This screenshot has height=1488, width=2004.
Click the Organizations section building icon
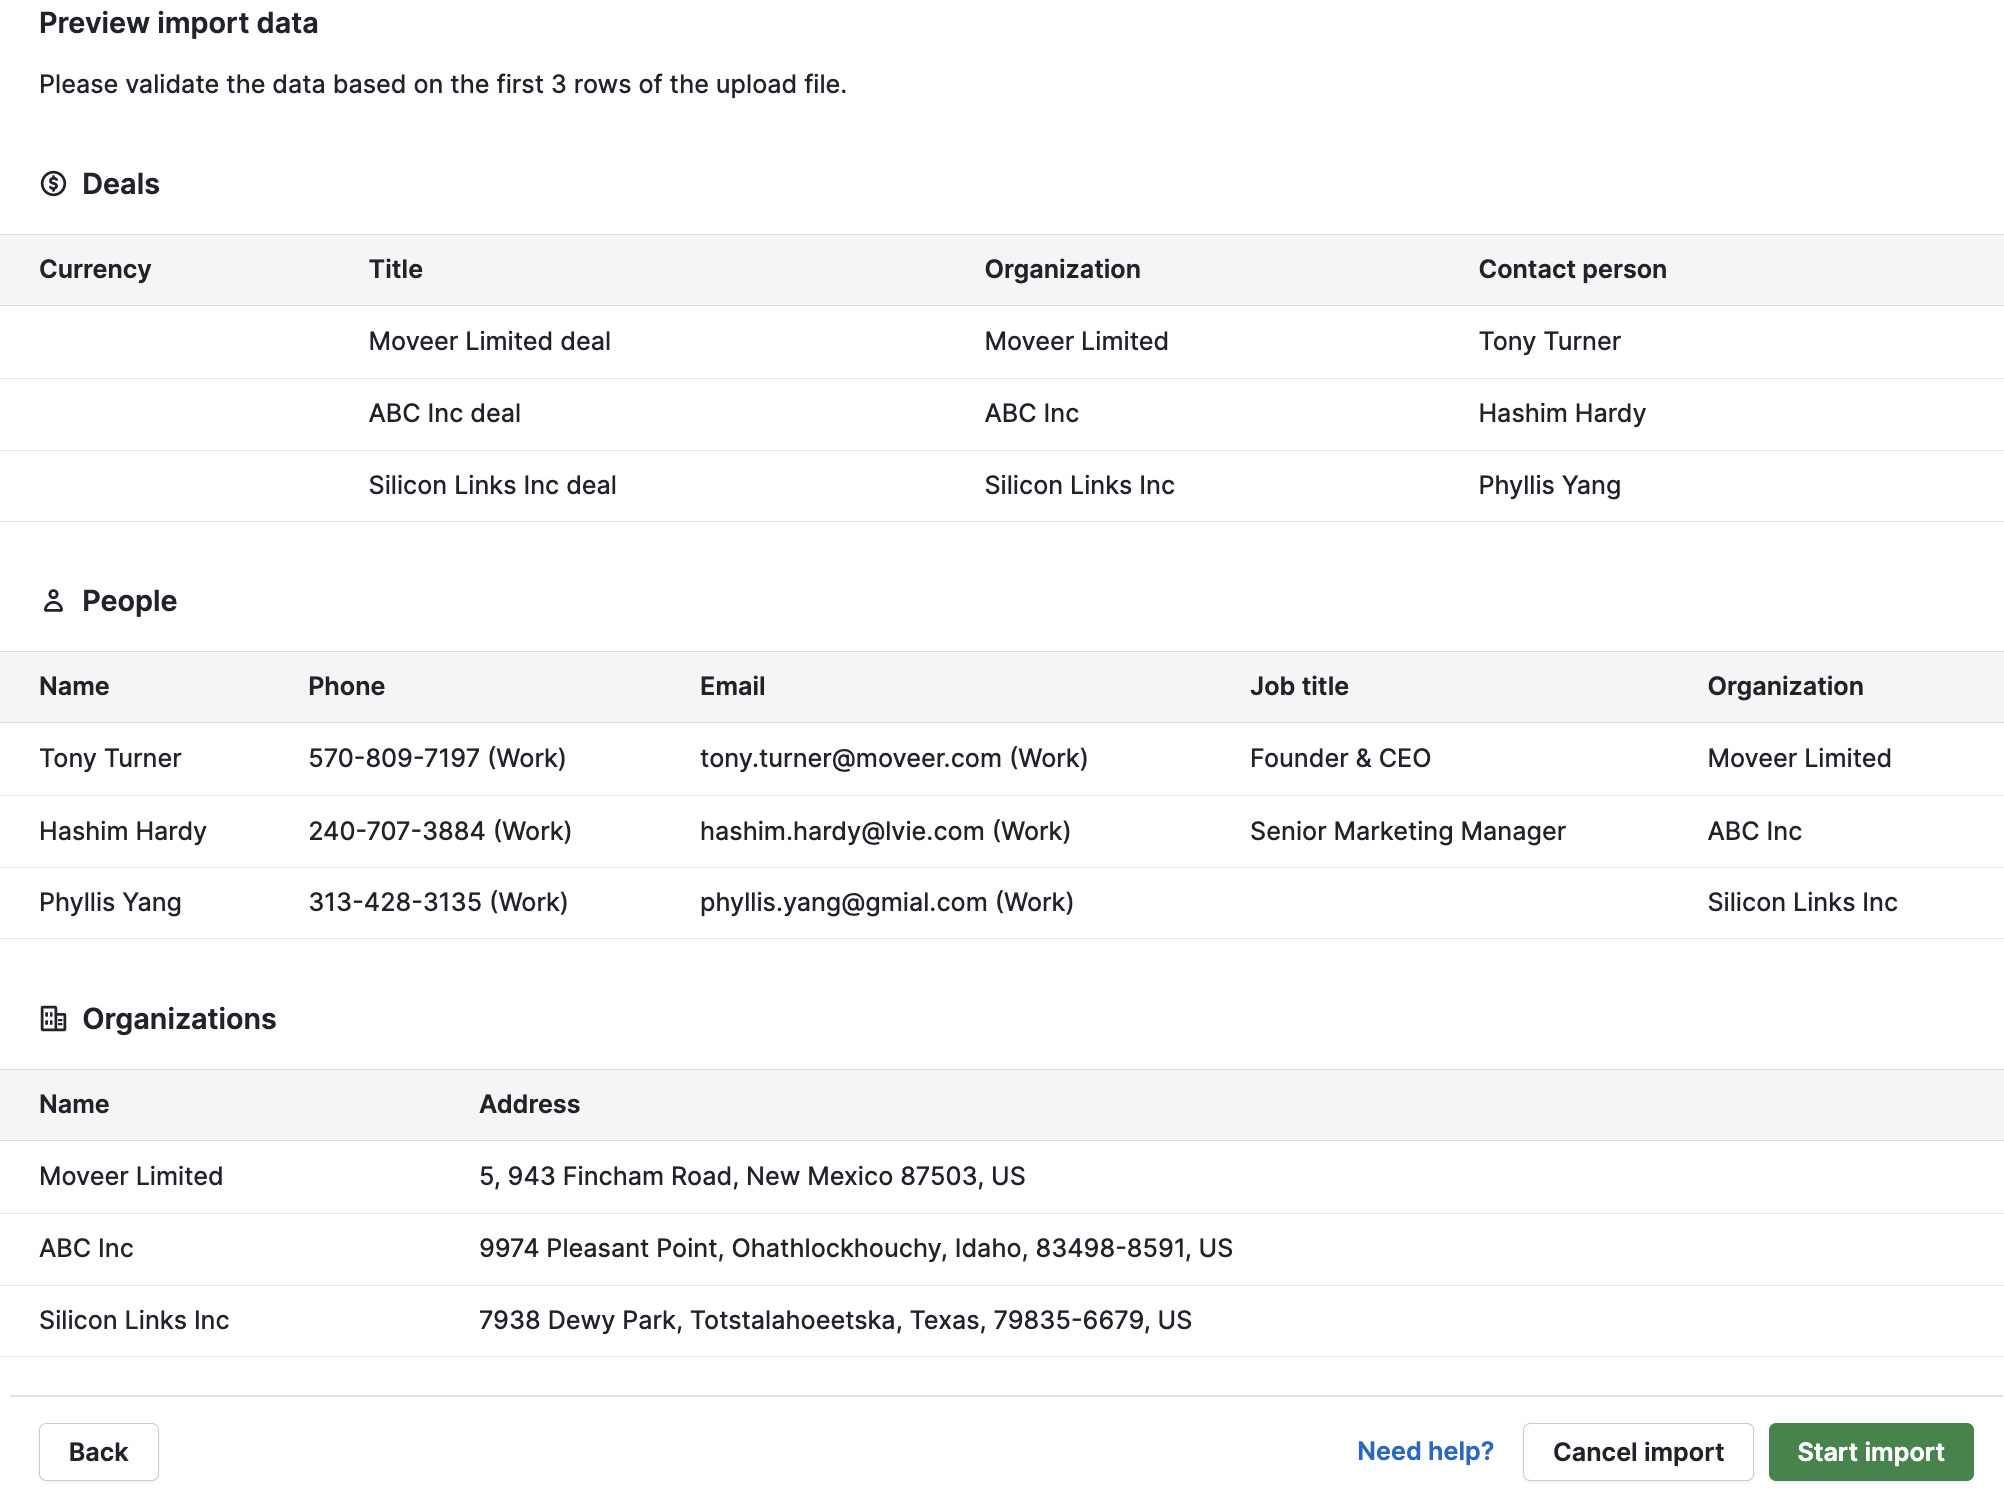point(53,1019)
